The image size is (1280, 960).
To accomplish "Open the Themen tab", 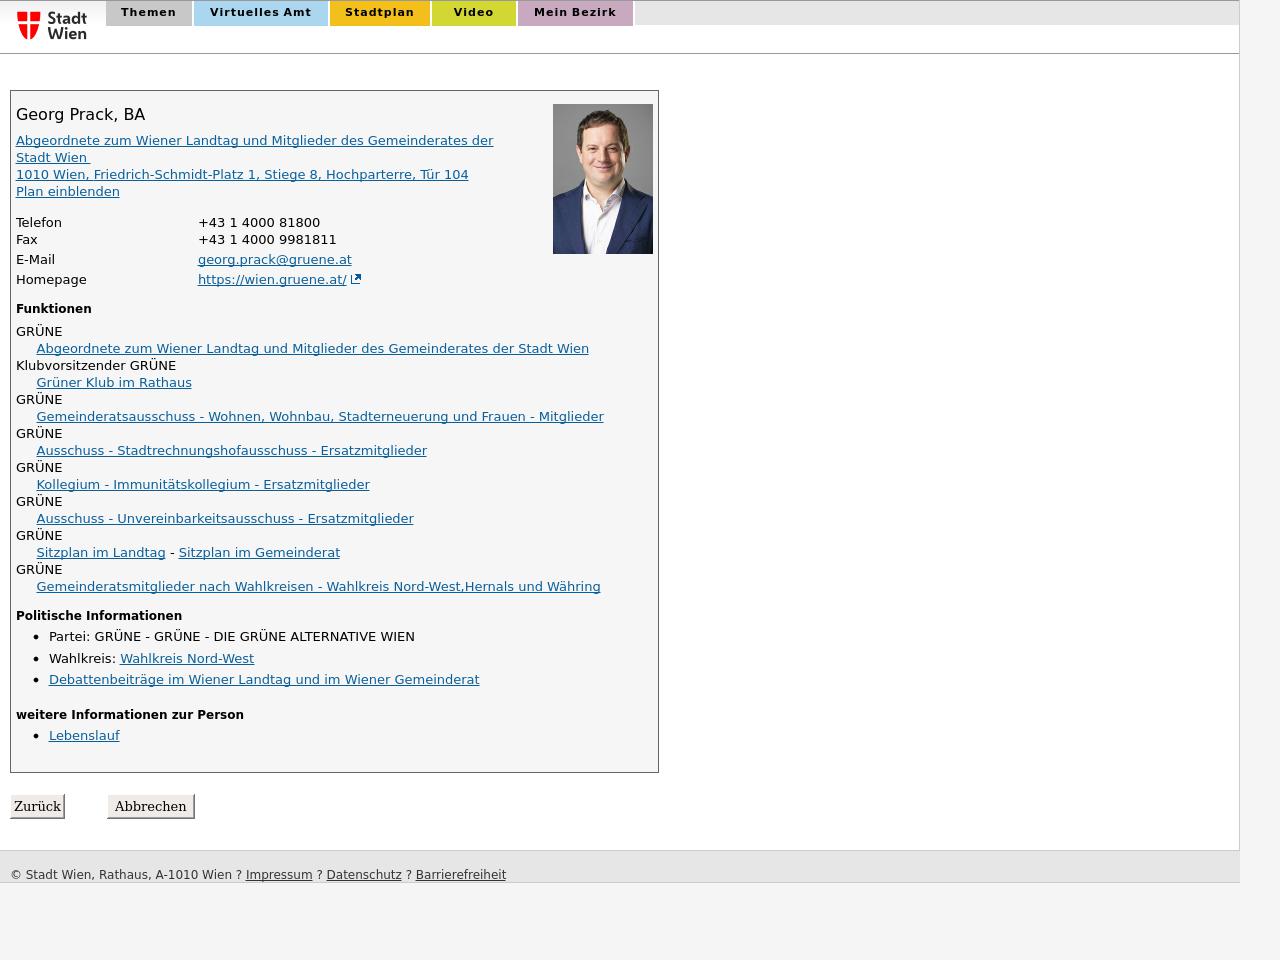I will 148,13.
